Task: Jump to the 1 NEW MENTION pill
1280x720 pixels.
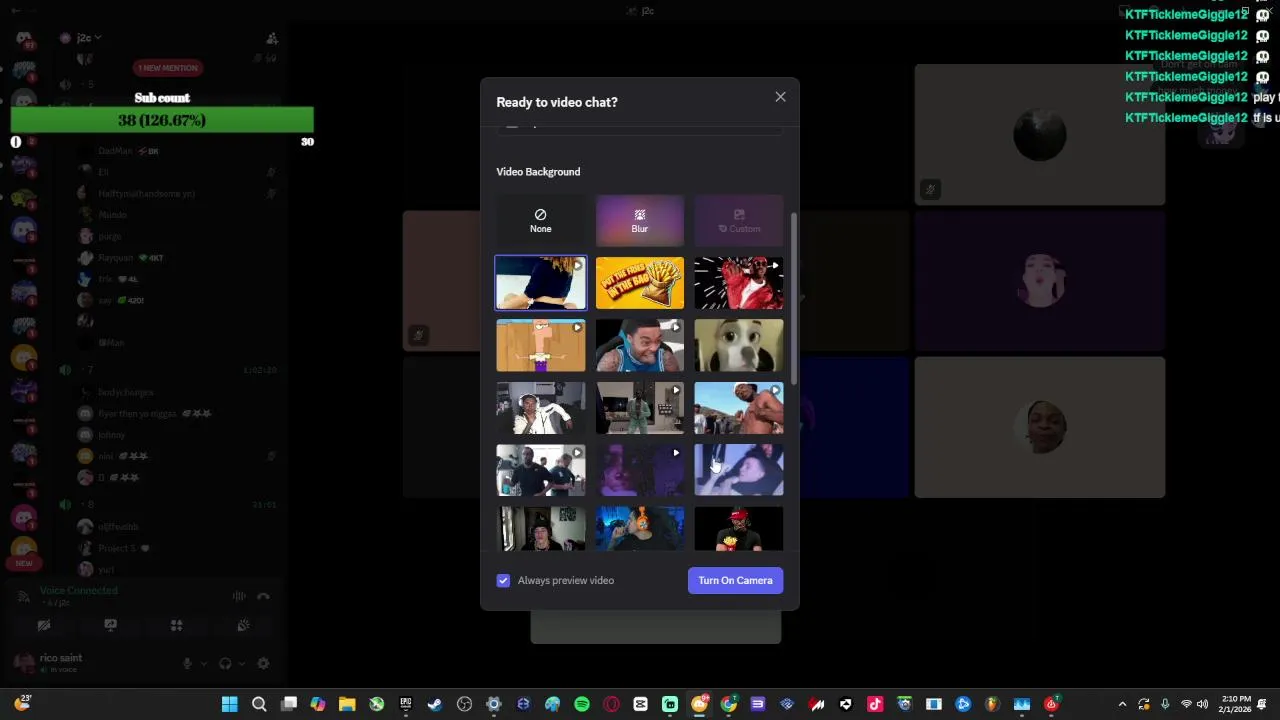Action: [168, 68]
